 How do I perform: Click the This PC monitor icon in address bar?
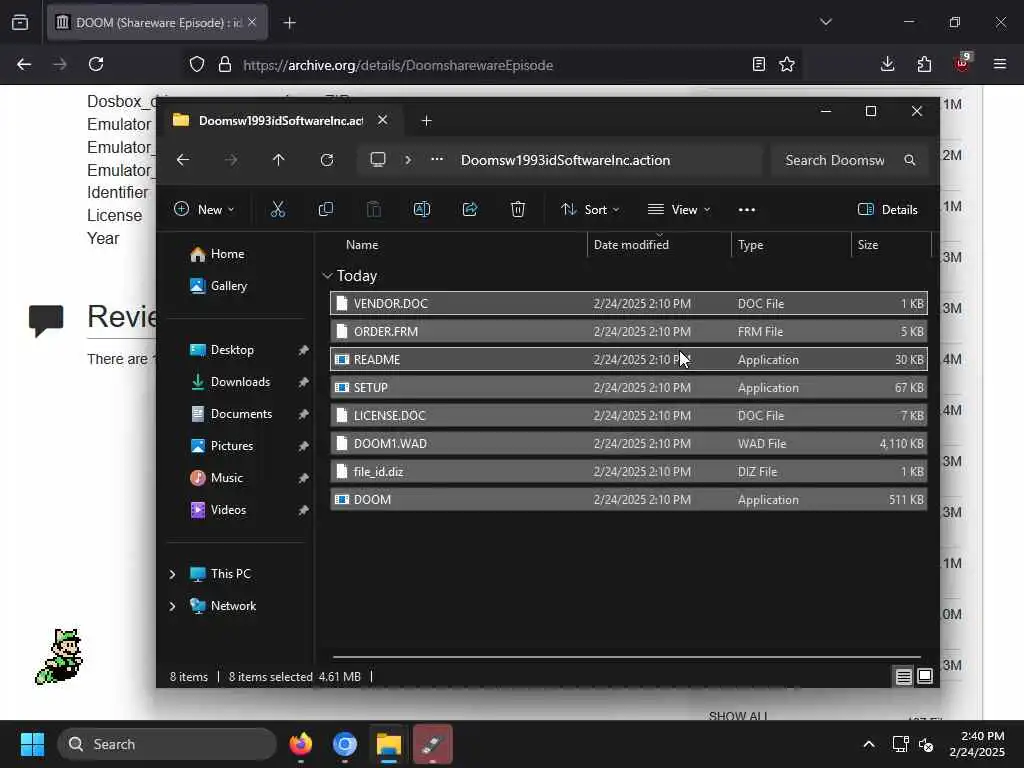pyautogui.click(x=378, y=160)
